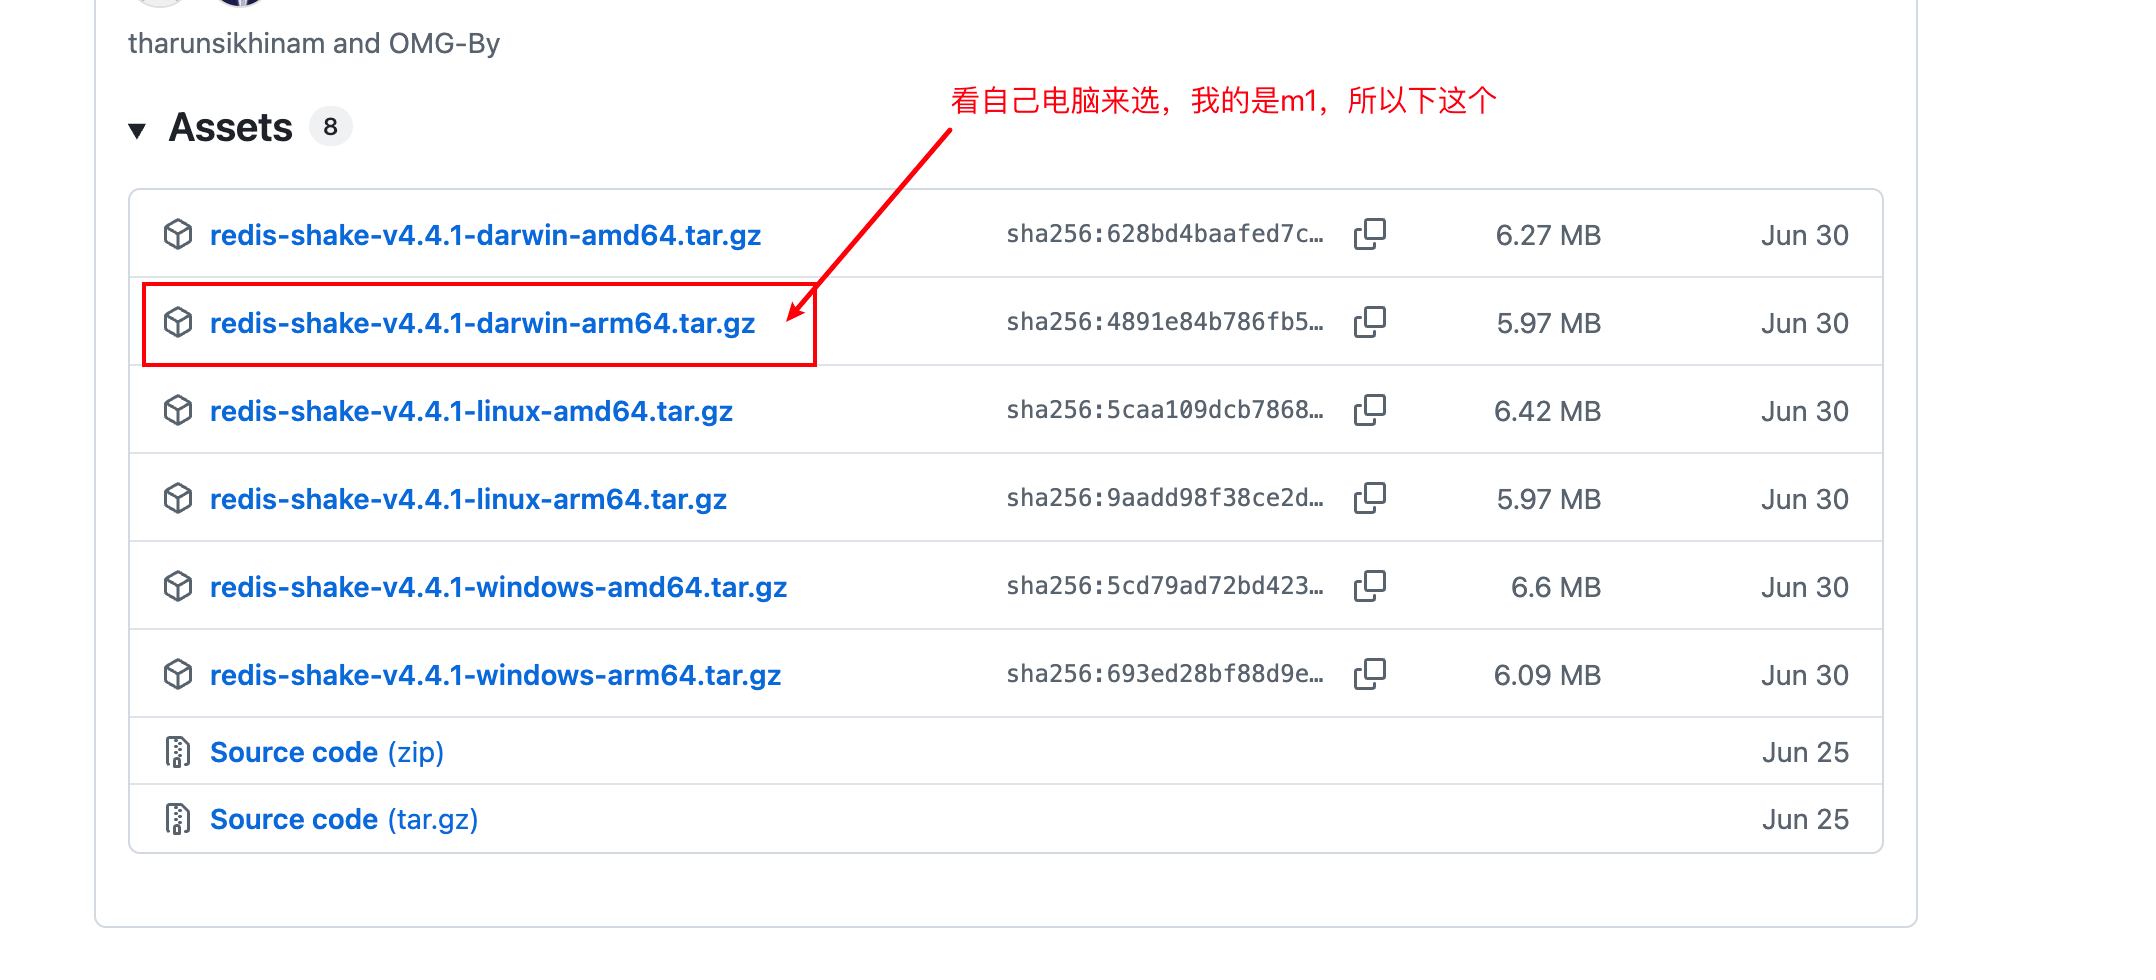The height and width of the screenshot is (980, 2156).
Task: Click the sha256:693ed28bf88d9e… hash text
Action: [x=1165, y=674]
